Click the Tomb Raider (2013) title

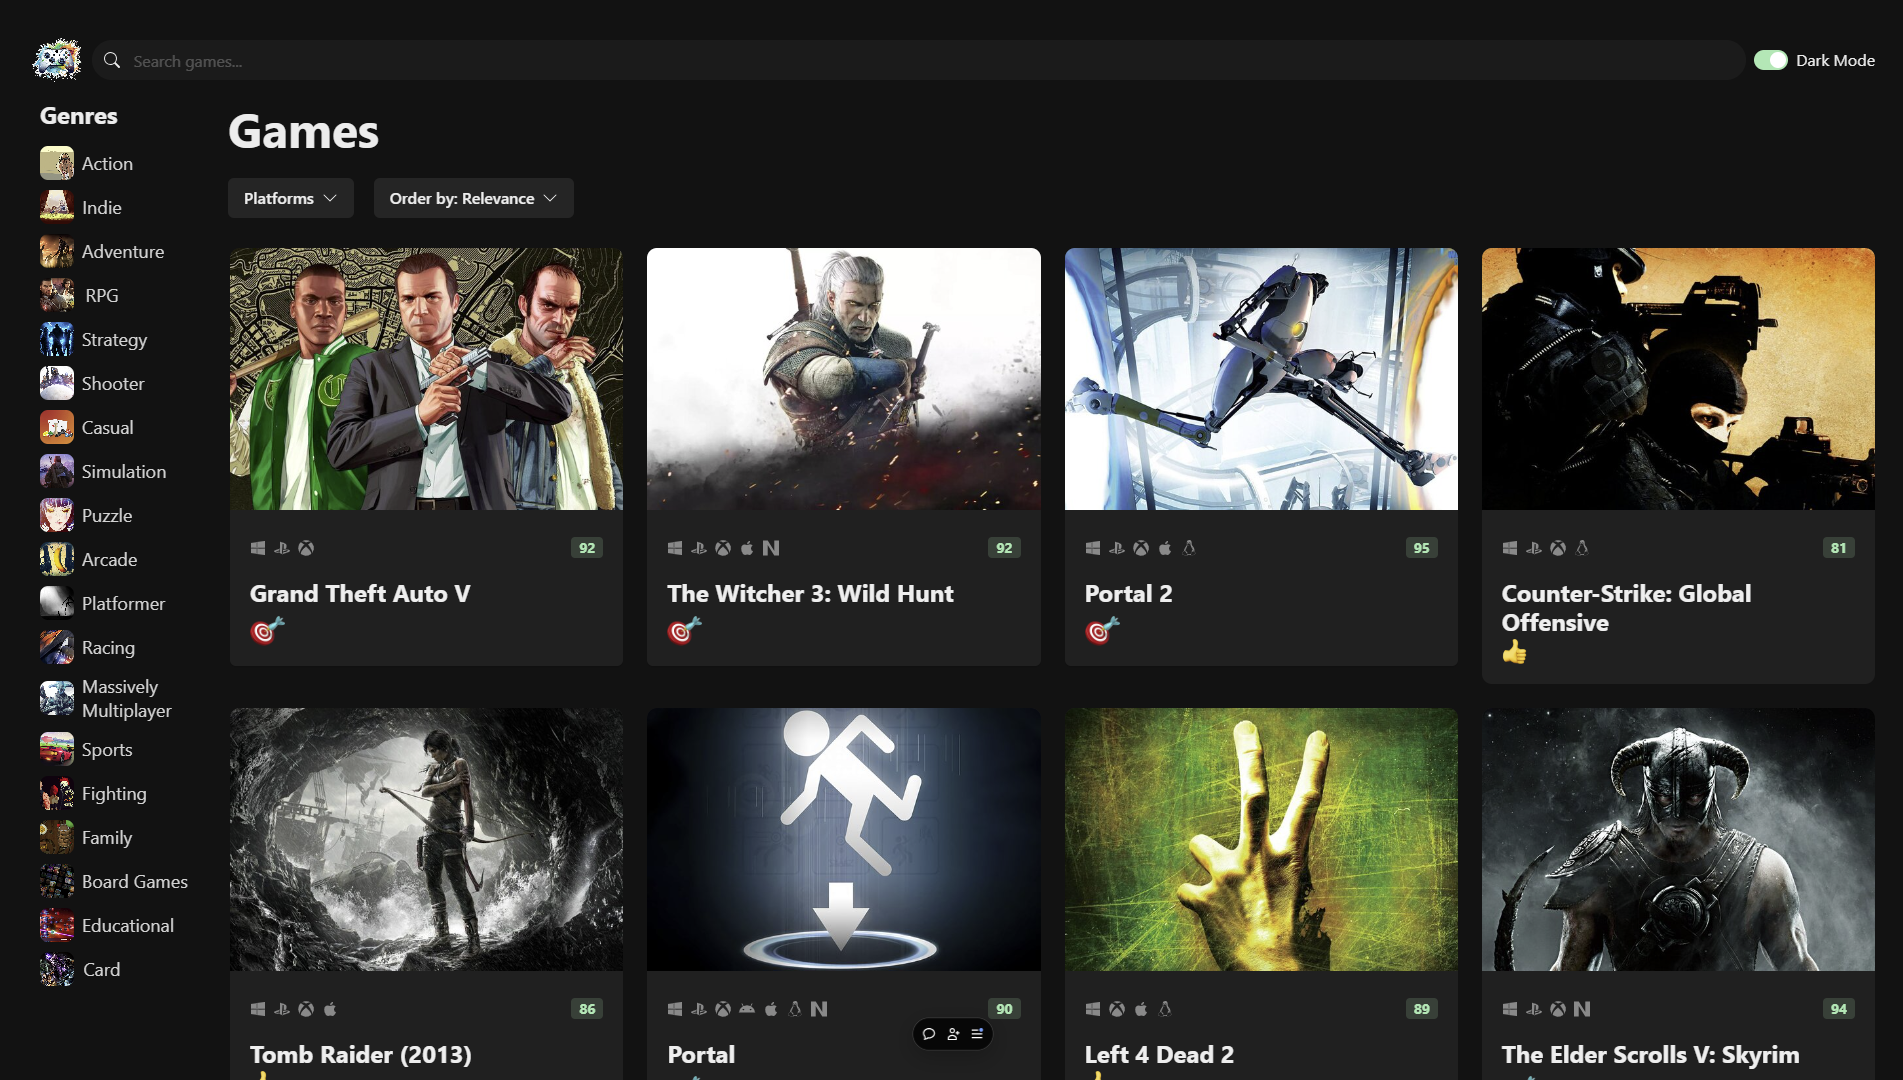361,1054
